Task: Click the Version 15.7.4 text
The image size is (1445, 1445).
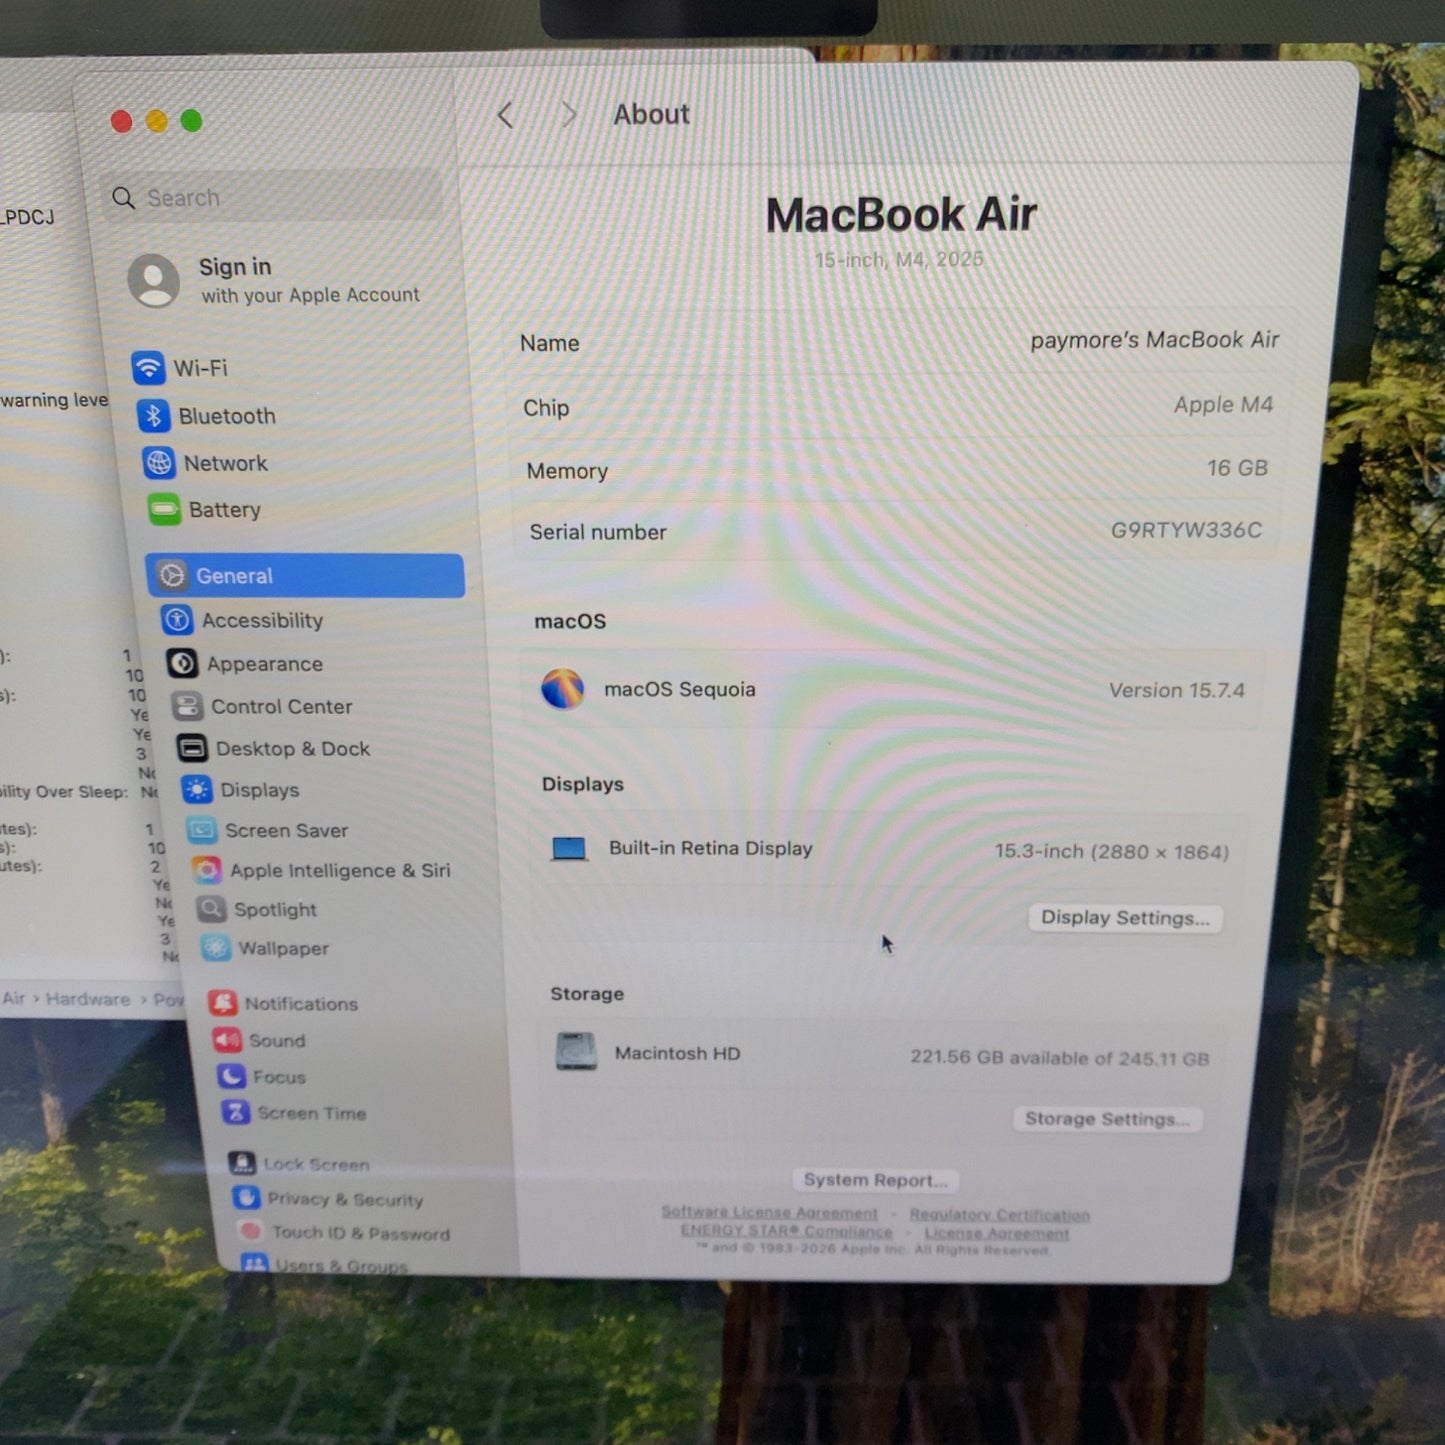Action: pos(1176,690)
